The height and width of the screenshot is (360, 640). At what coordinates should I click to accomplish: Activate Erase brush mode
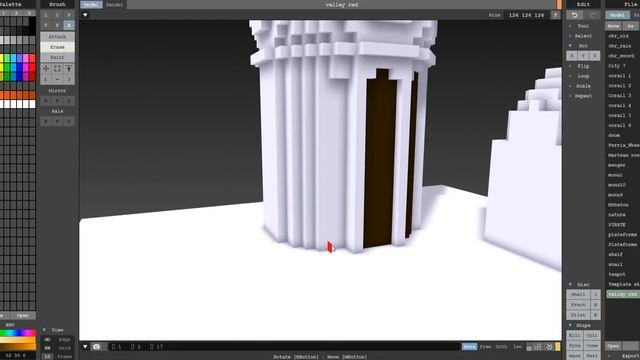click(57, 47)
